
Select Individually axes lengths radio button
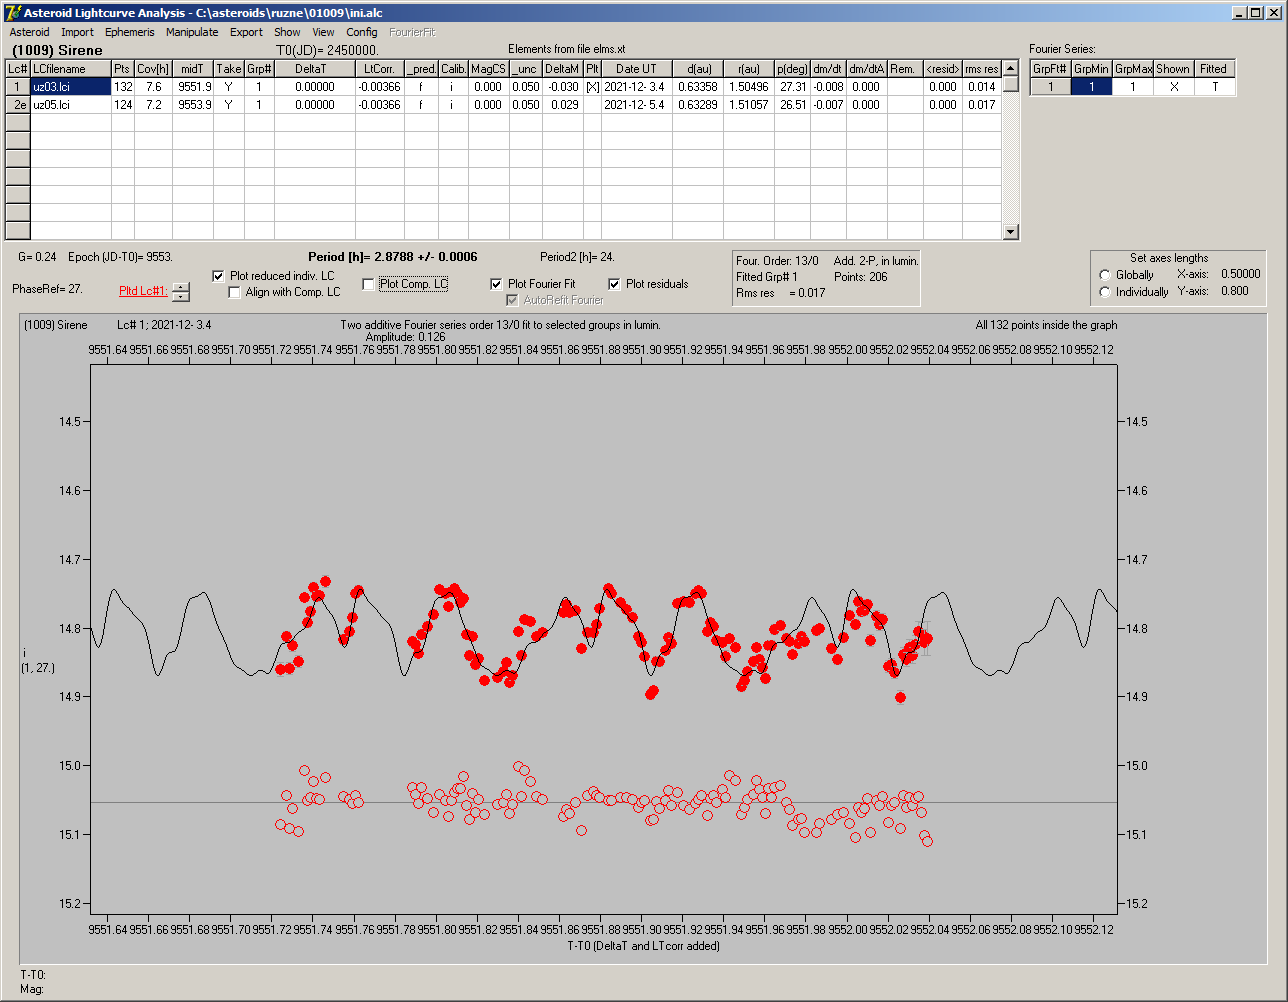[1105, 292]
